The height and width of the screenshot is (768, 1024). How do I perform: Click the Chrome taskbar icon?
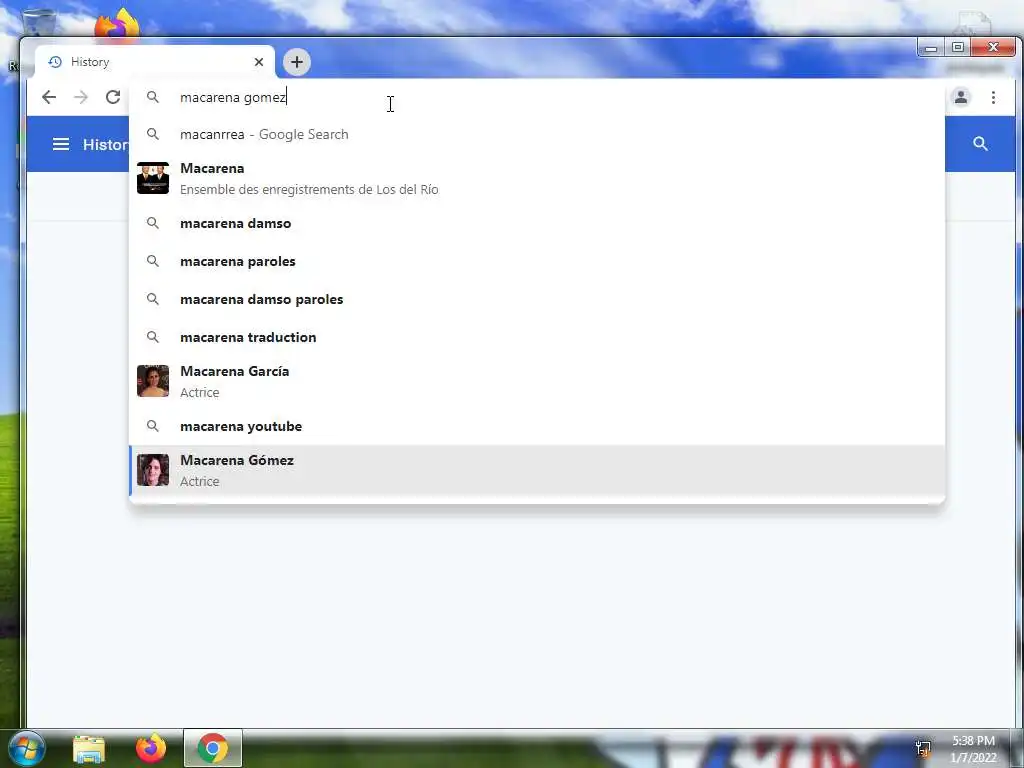[213, 748]
